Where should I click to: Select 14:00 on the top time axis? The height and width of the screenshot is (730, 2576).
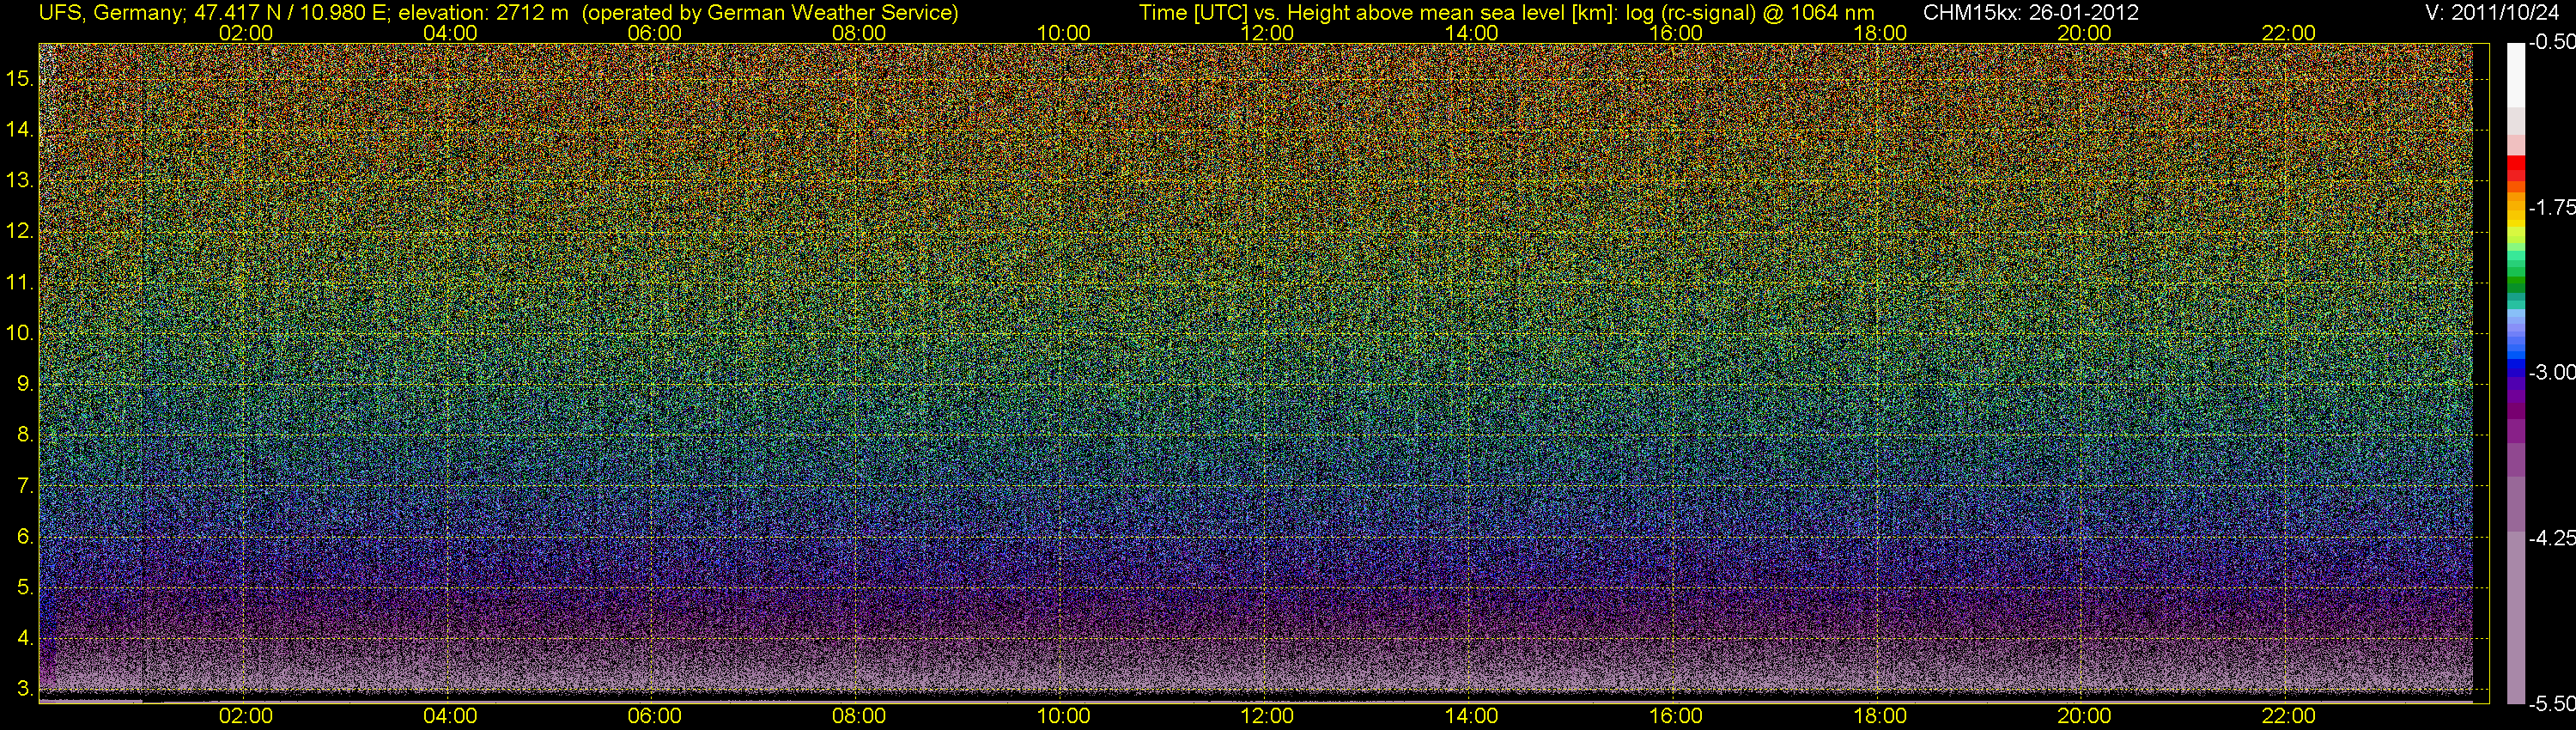pos(1472,33)
